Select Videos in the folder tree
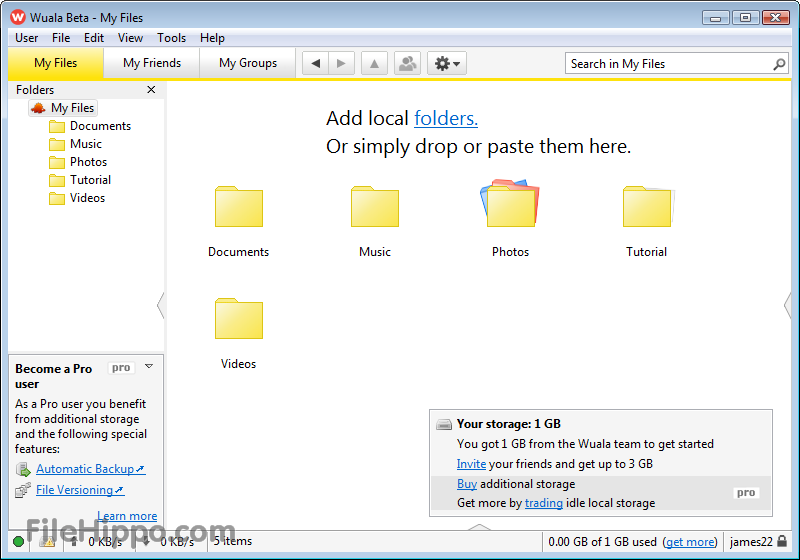The image size is (800, 560). click(x=77, y=198)
